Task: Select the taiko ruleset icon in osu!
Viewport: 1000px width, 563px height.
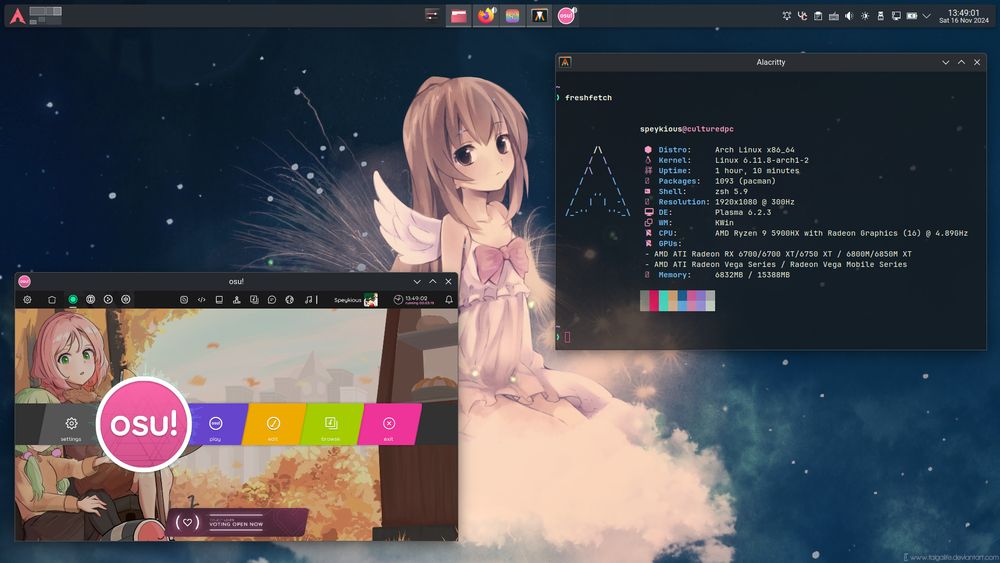Action: point(91,299)
